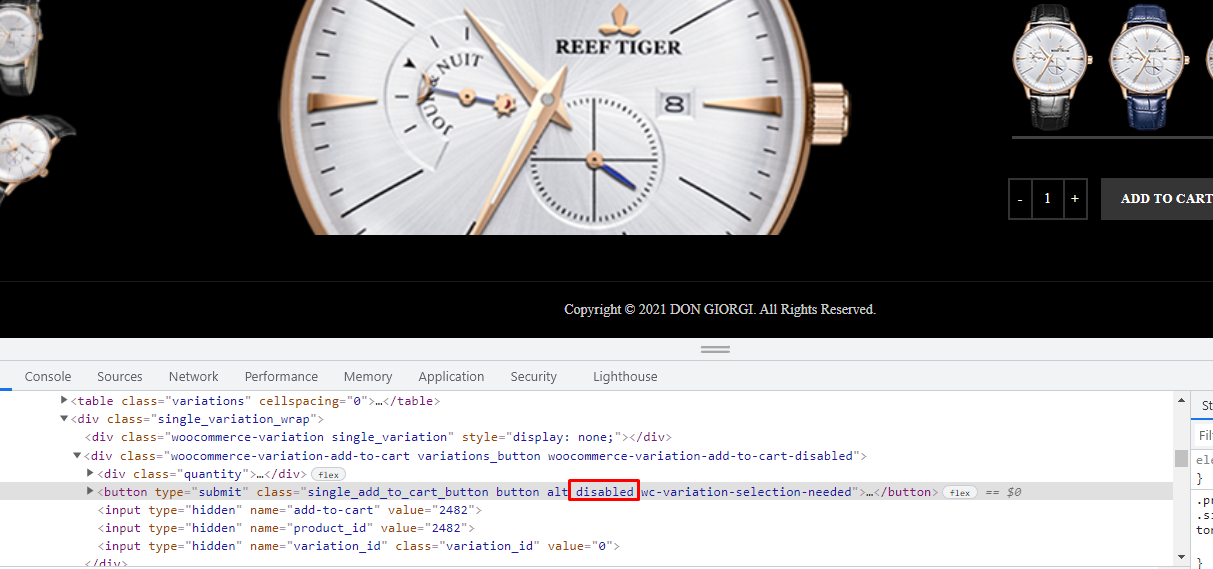
Task: Open the Security tab
Action: click(533, 377)
